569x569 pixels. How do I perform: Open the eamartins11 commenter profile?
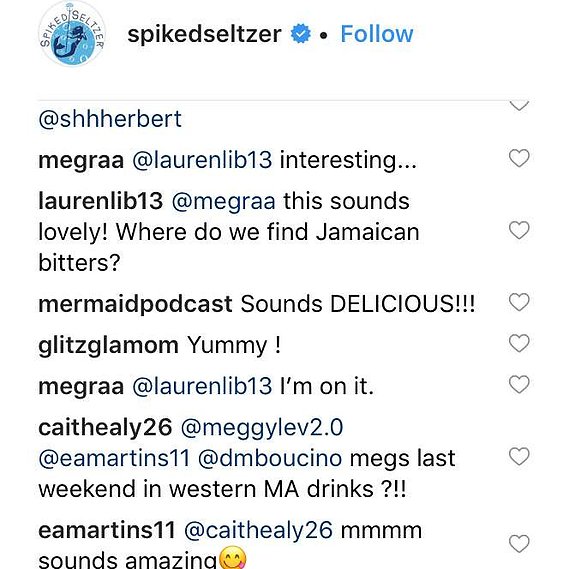(x=107, y=530)
